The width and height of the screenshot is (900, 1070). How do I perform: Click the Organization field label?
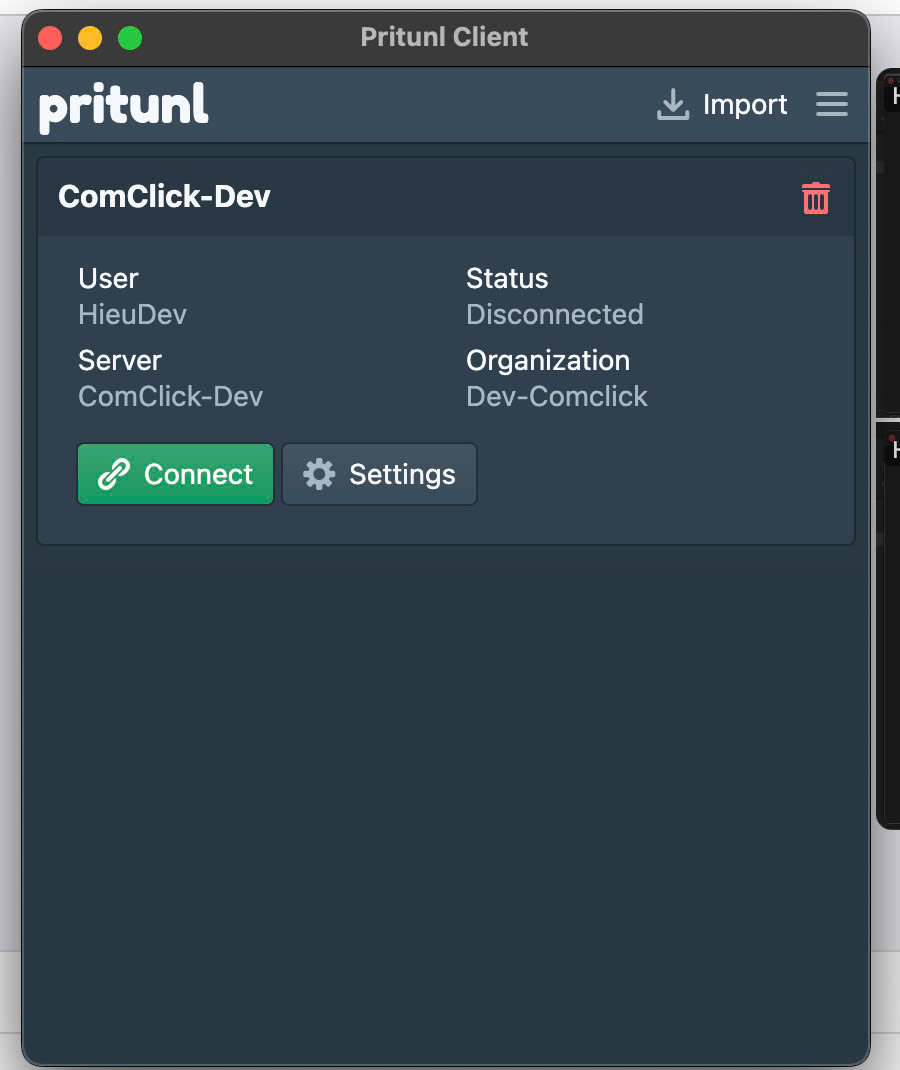pyautogui.click(x=548, y=361)
